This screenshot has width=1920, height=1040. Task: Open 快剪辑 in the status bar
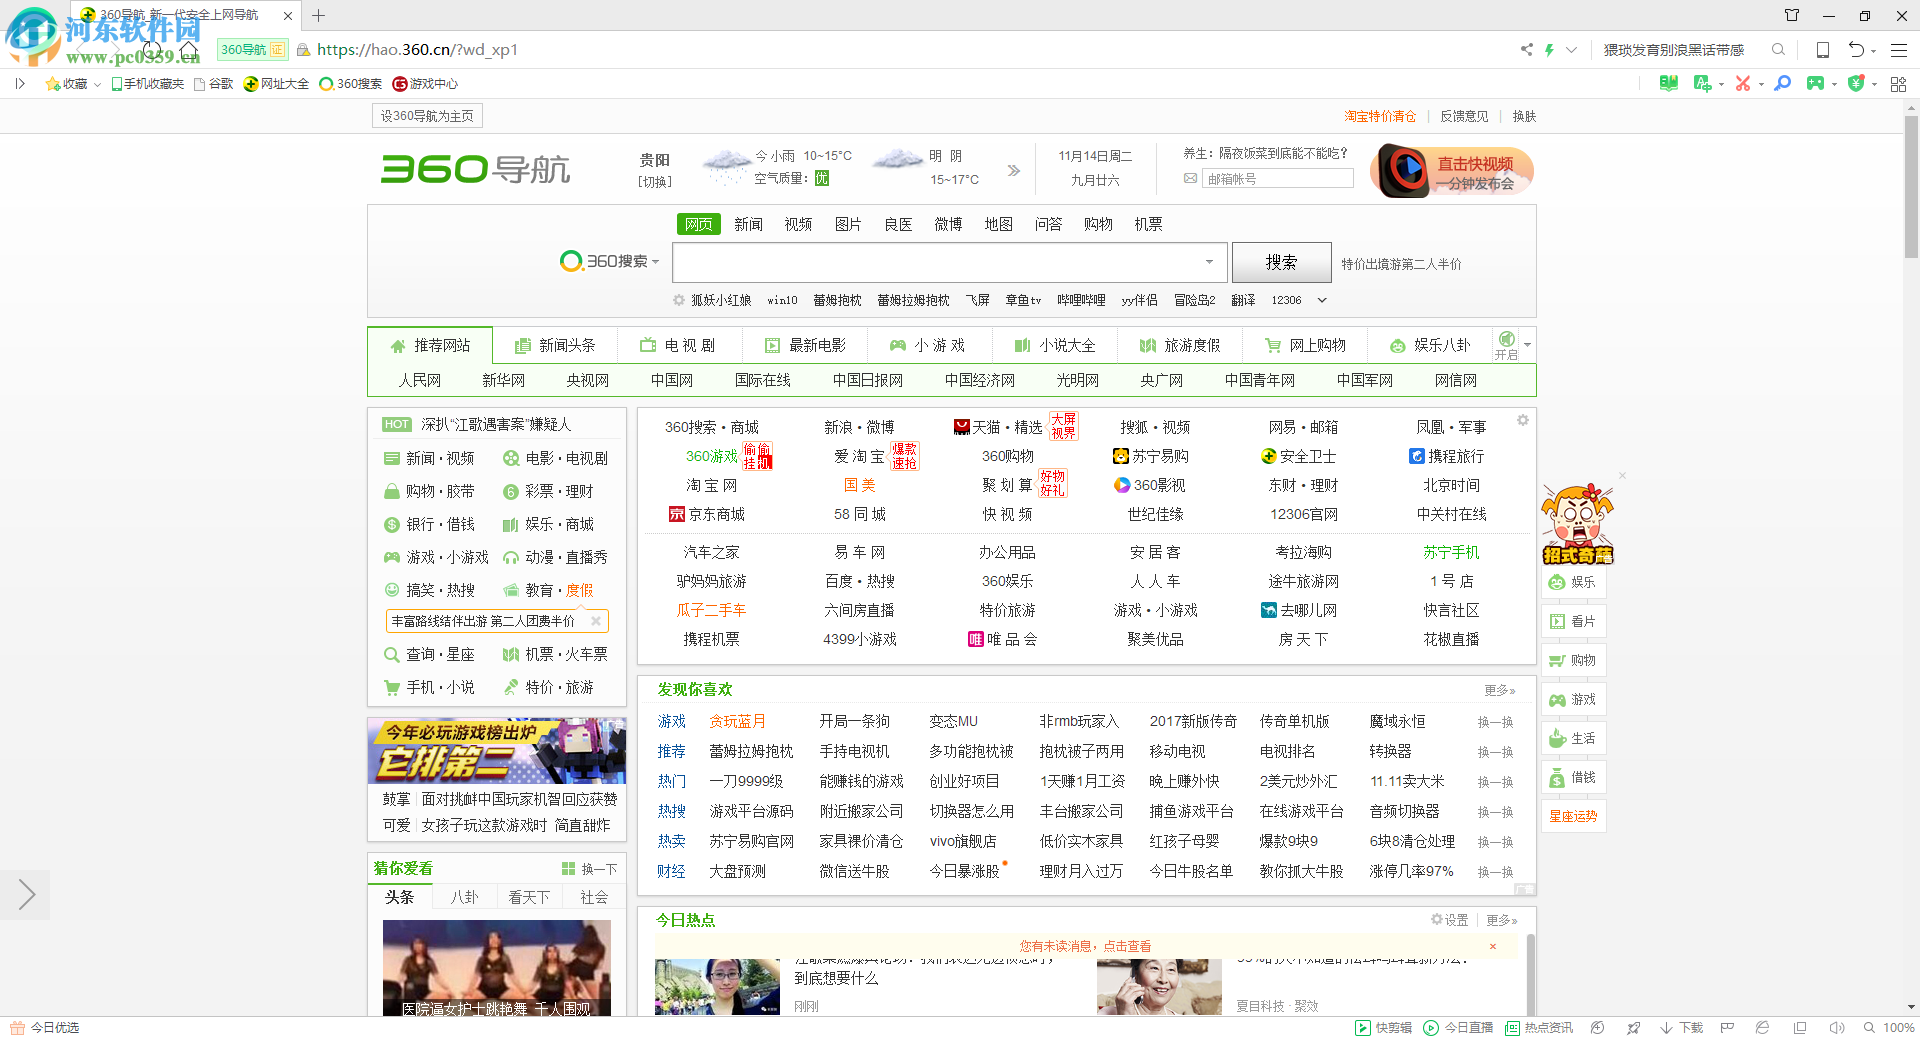pos(1383,1027)
